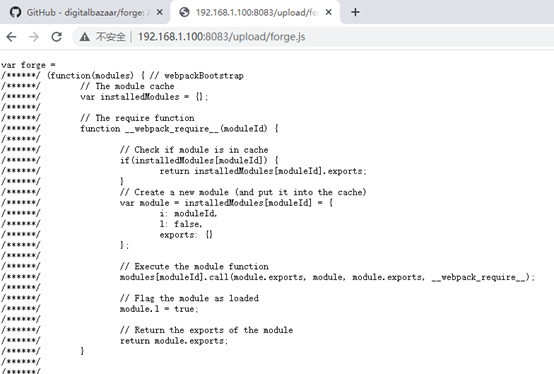Click the 不安全 security label
Viewport: 554px width, 374px height.
tap(111, 37)
